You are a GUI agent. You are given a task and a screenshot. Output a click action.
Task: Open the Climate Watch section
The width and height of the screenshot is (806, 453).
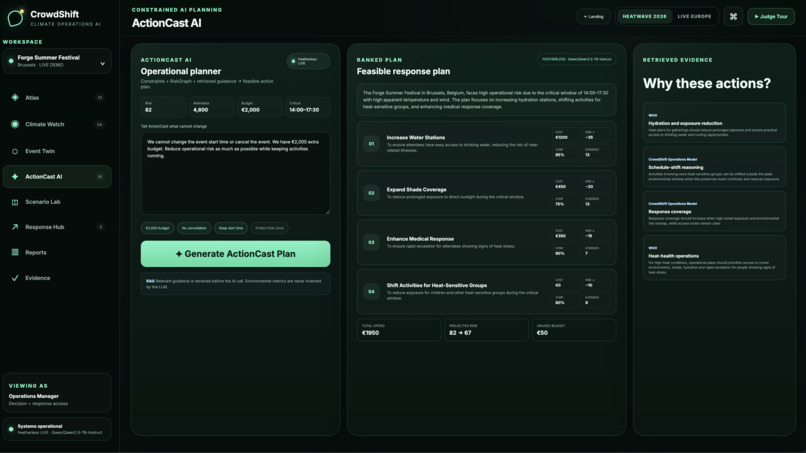click(x=57, y=124)
